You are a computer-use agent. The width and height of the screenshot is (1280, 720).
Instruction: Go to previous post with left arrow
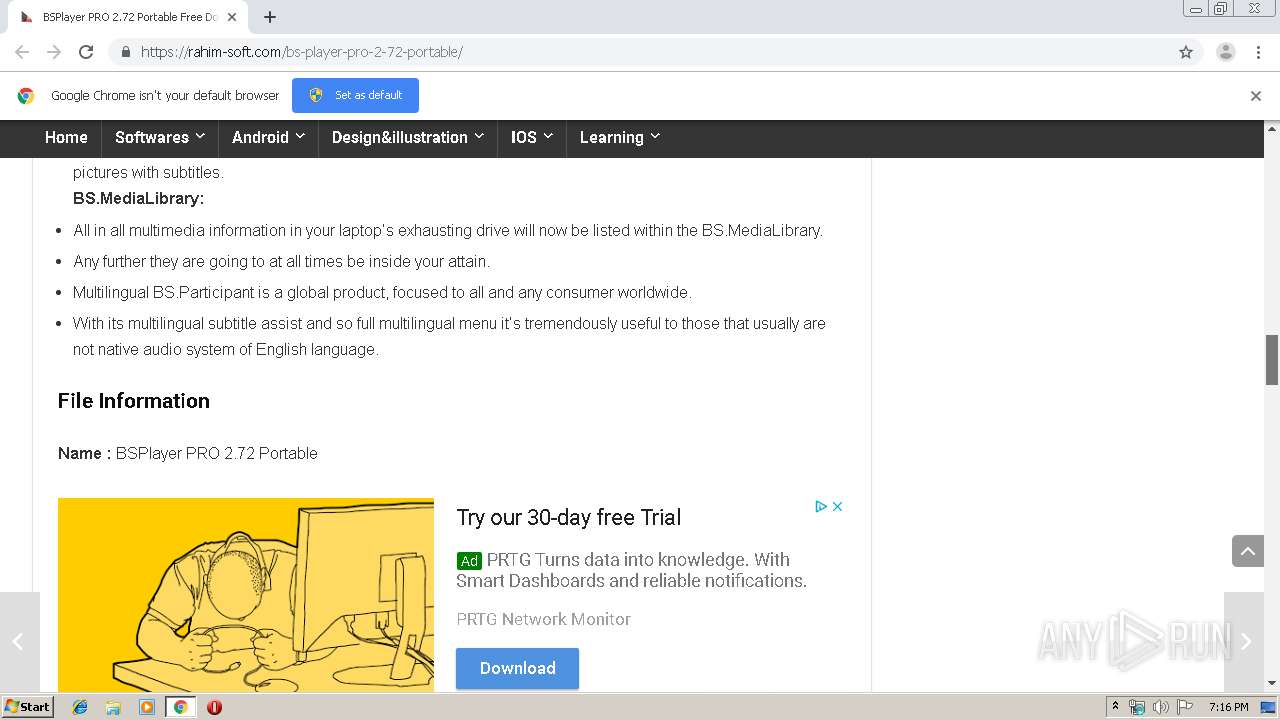(19, 642)
